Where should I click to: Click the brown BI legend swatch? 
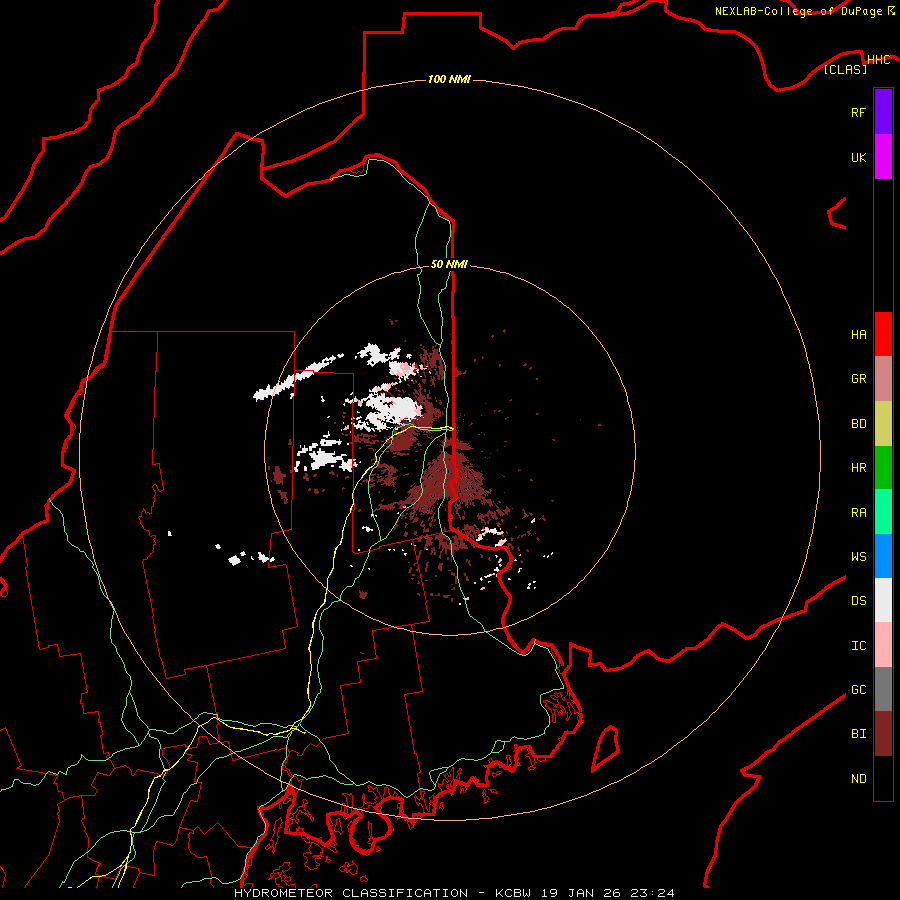[883, 734]
